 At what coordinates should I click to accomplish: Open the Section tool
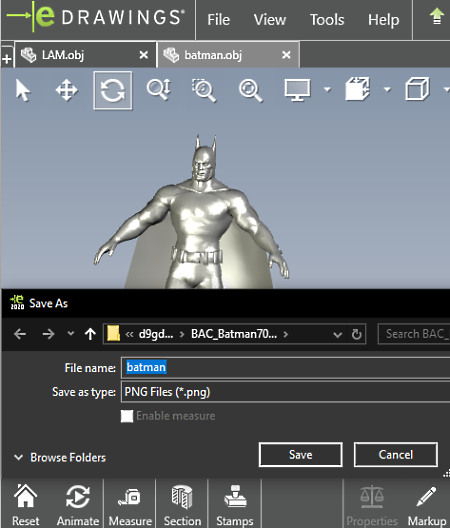click(182, 504)
